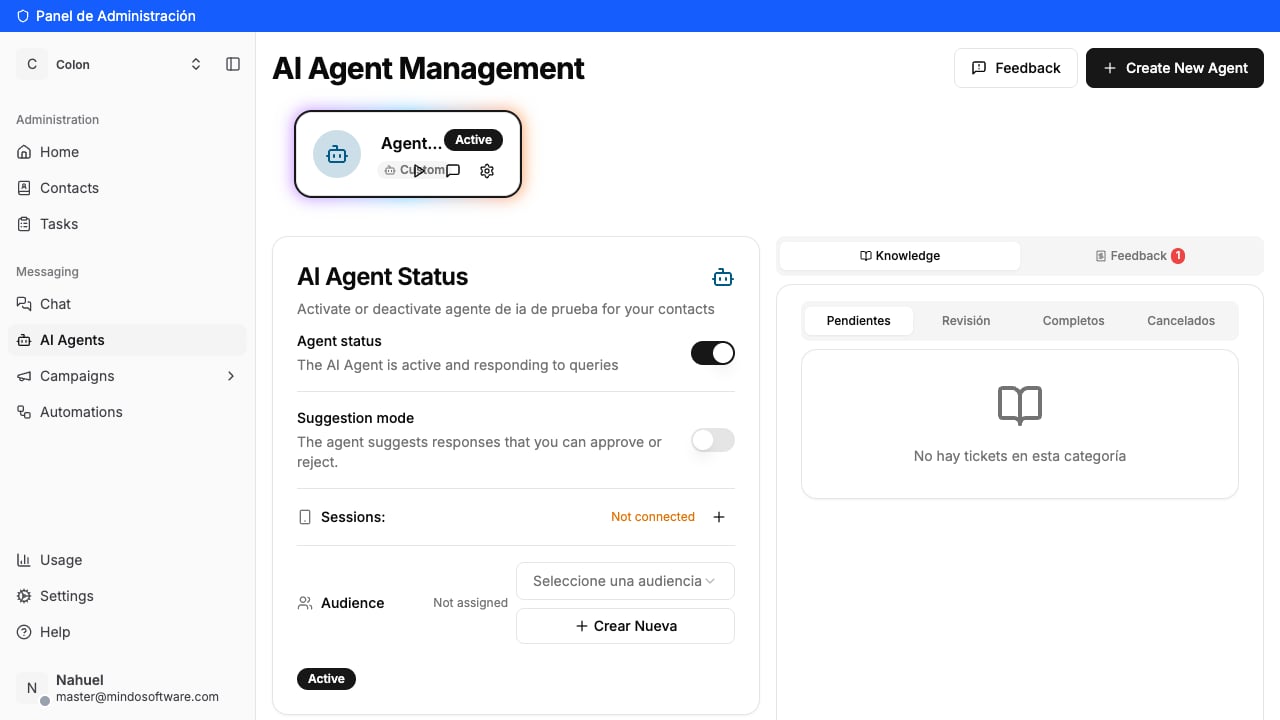The width and height of the screenshot is (1280, 720).
Task: Click the Feedback button in the header
Action: 1016,68
